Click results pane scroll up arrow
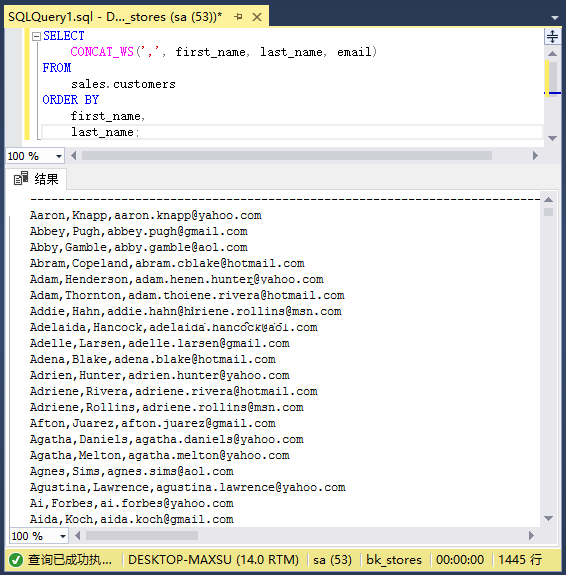The image size is (566, 575). 548,200
